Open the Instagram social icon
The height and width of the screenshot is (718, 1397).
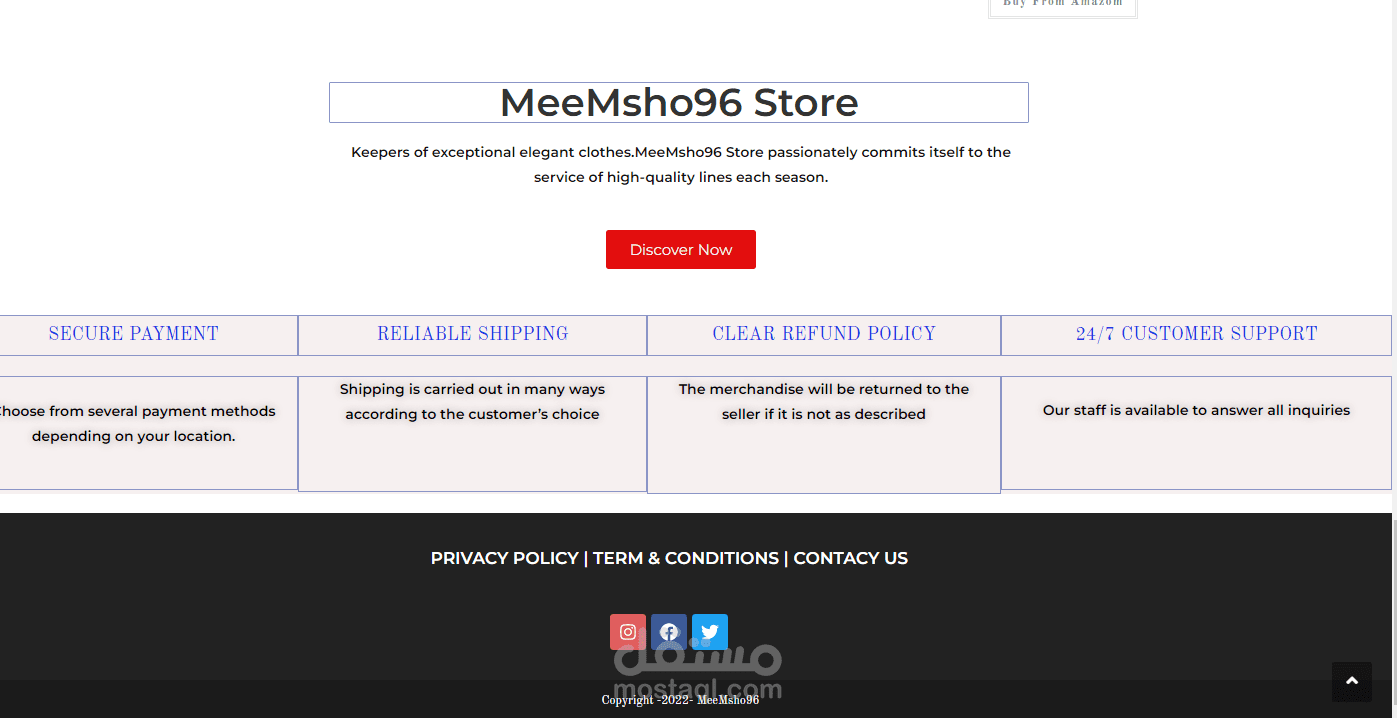pos(628,632)
